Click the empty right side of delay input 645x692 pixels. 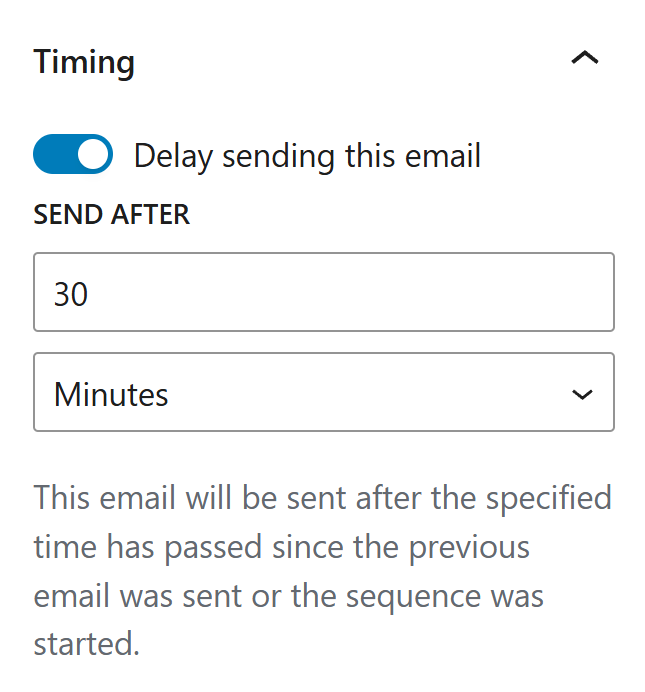500,292
